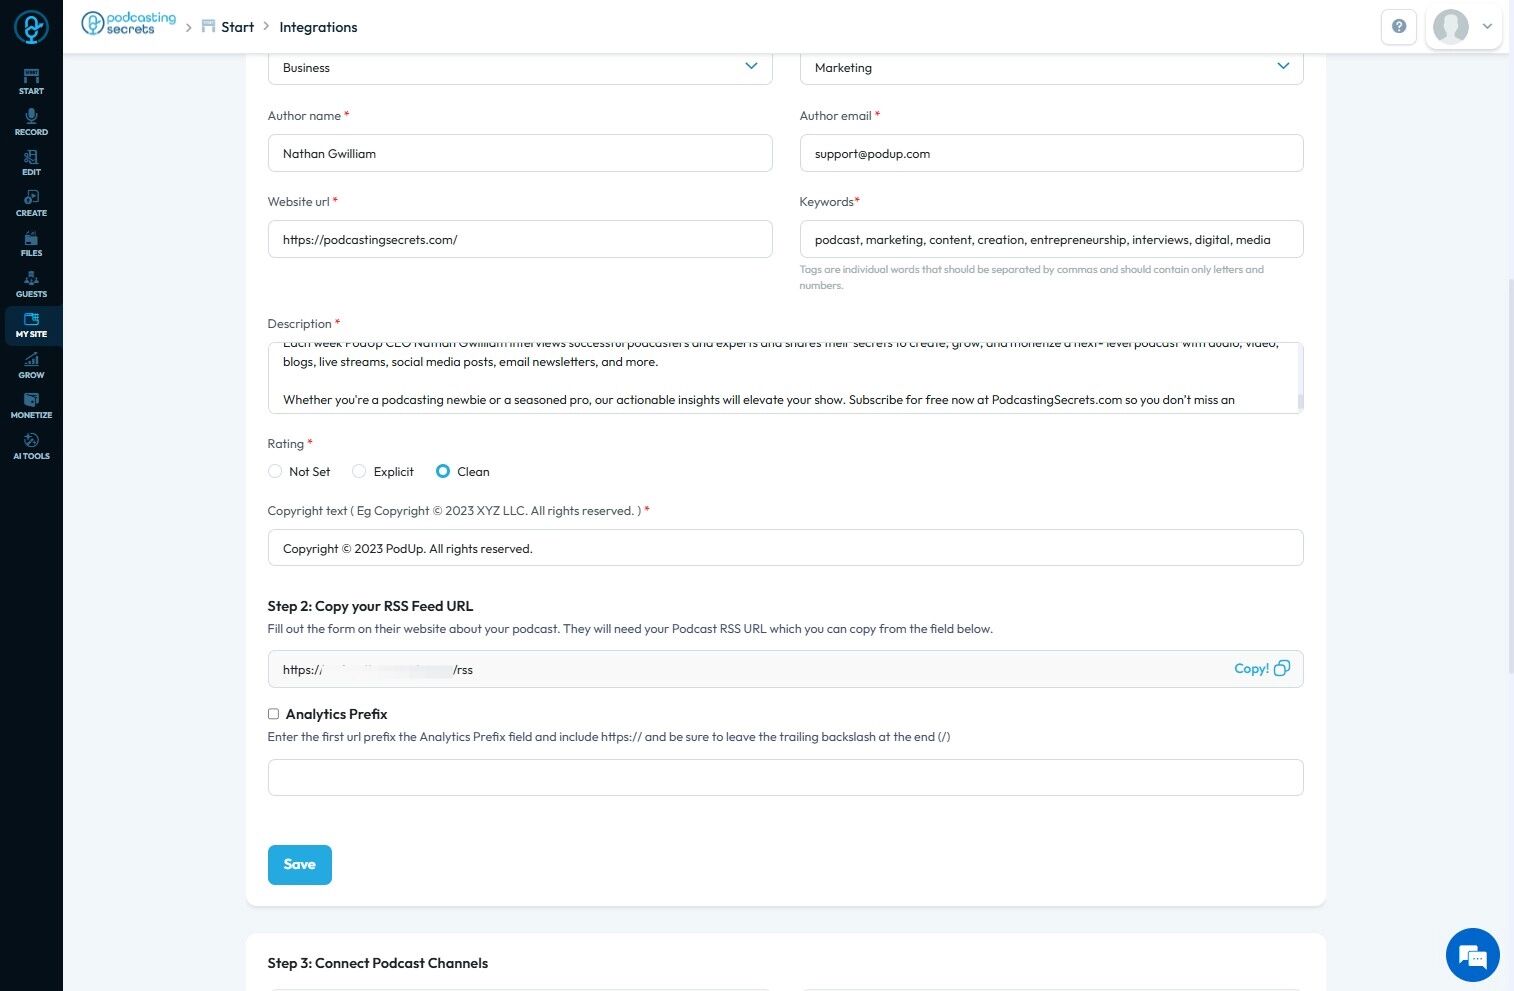Open the Grow analytics icon
The image size is (1514, 991).
click(x=31, y=365)
